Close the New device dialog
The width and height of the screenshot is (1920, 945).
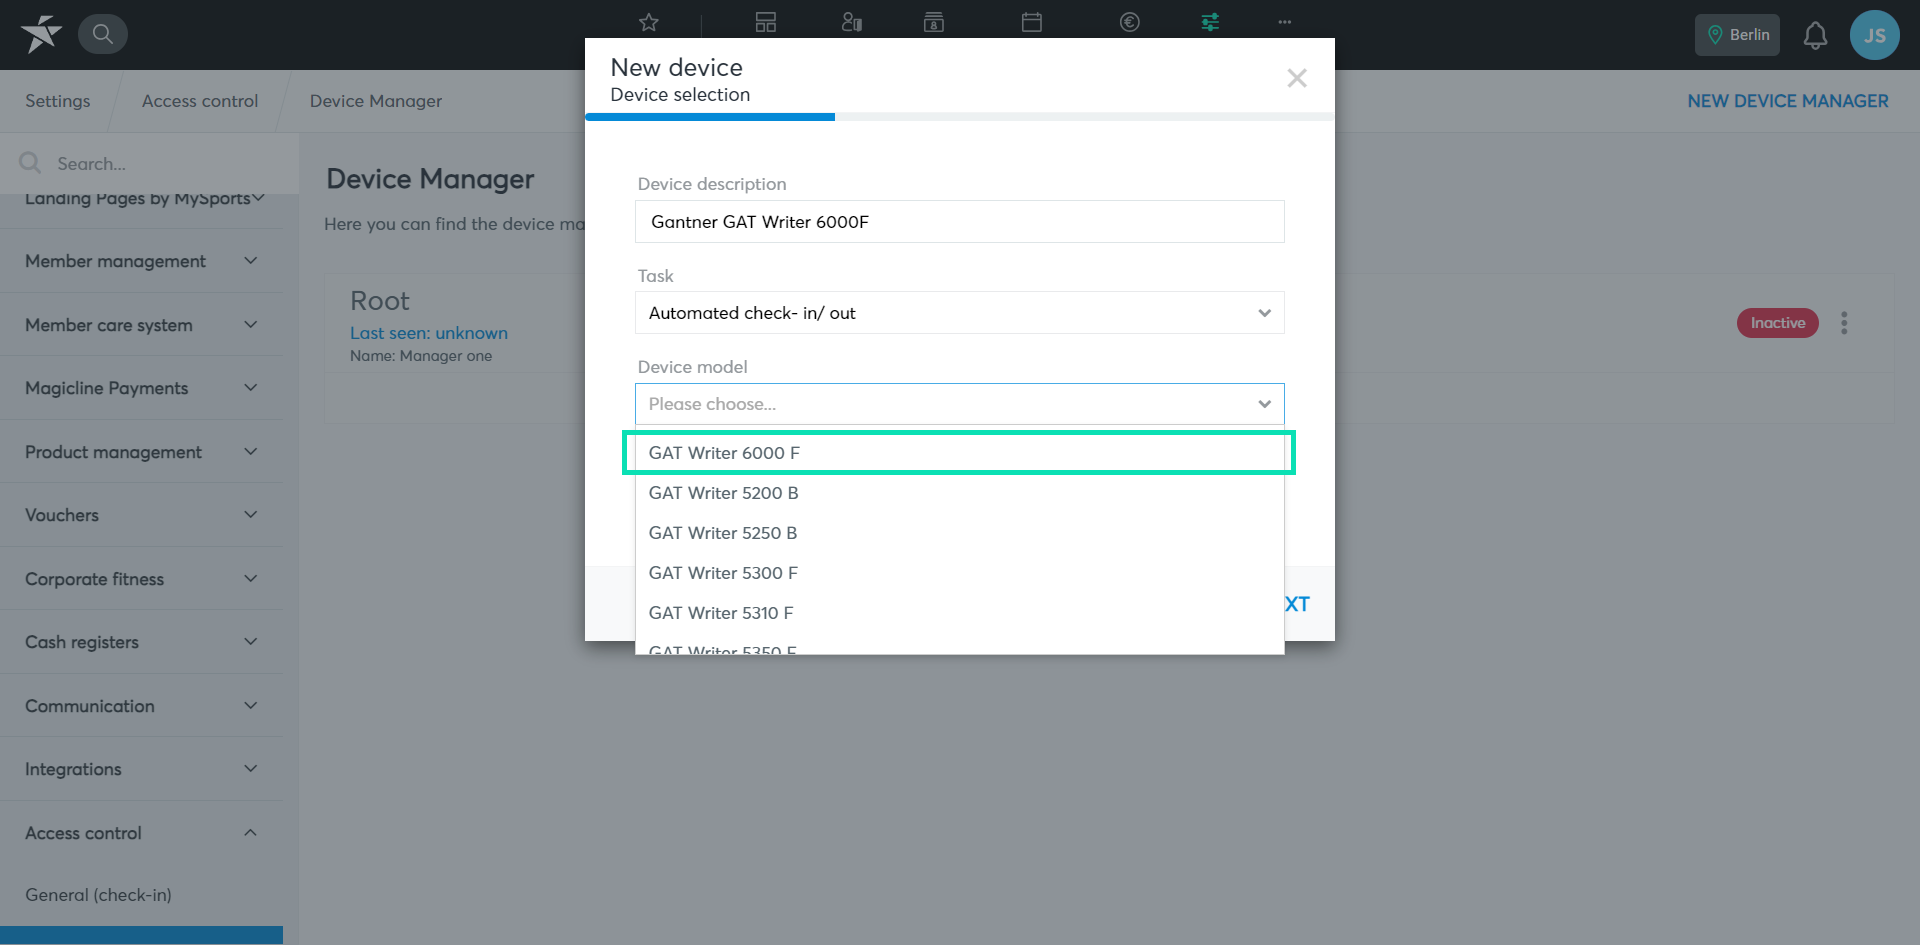1297,78
